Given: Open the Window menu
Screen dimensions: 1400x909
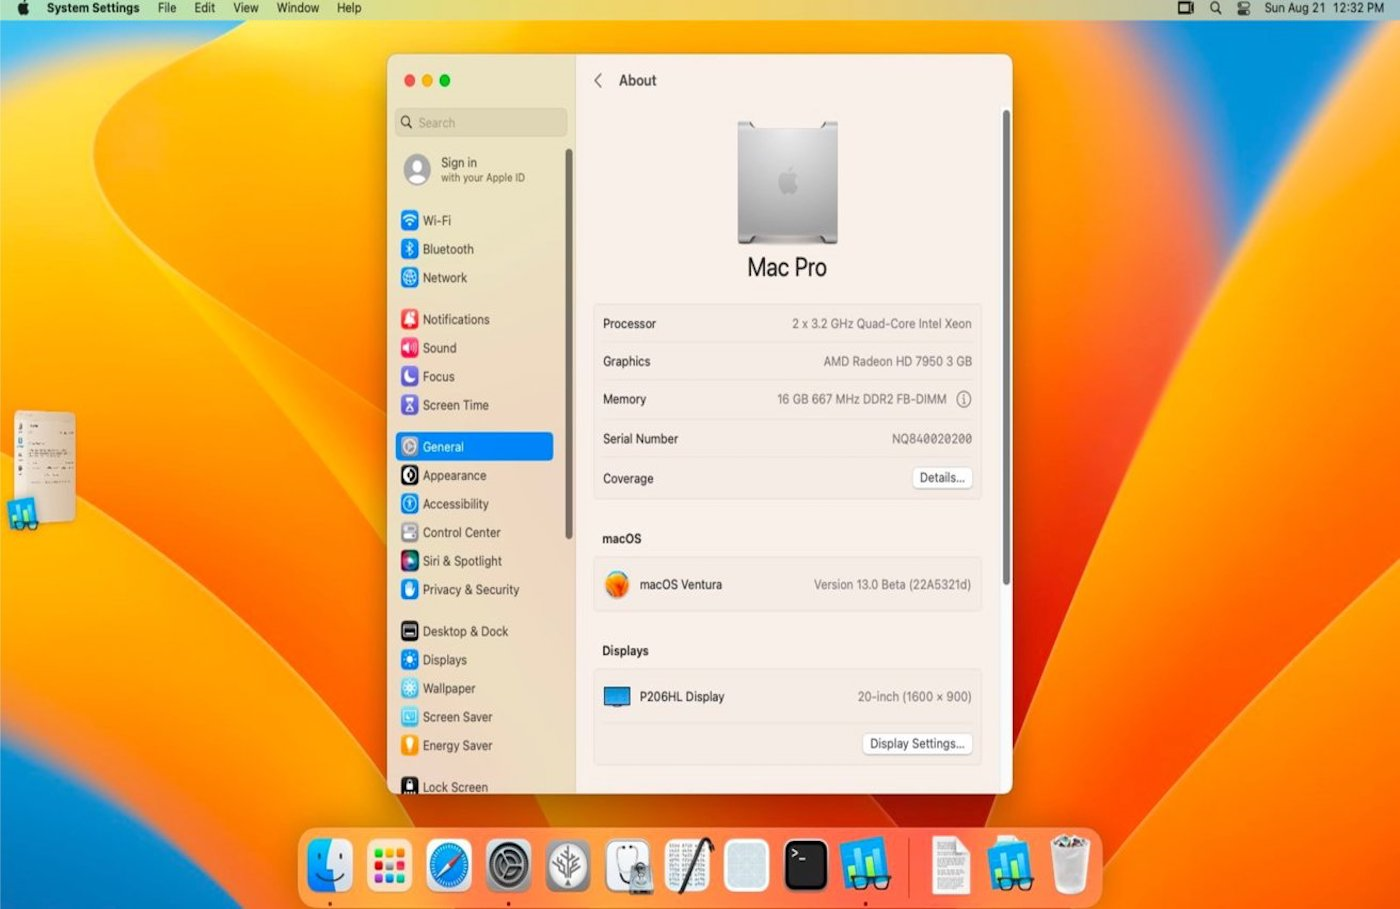Looking at the screenshot, I should click(297, 8).
